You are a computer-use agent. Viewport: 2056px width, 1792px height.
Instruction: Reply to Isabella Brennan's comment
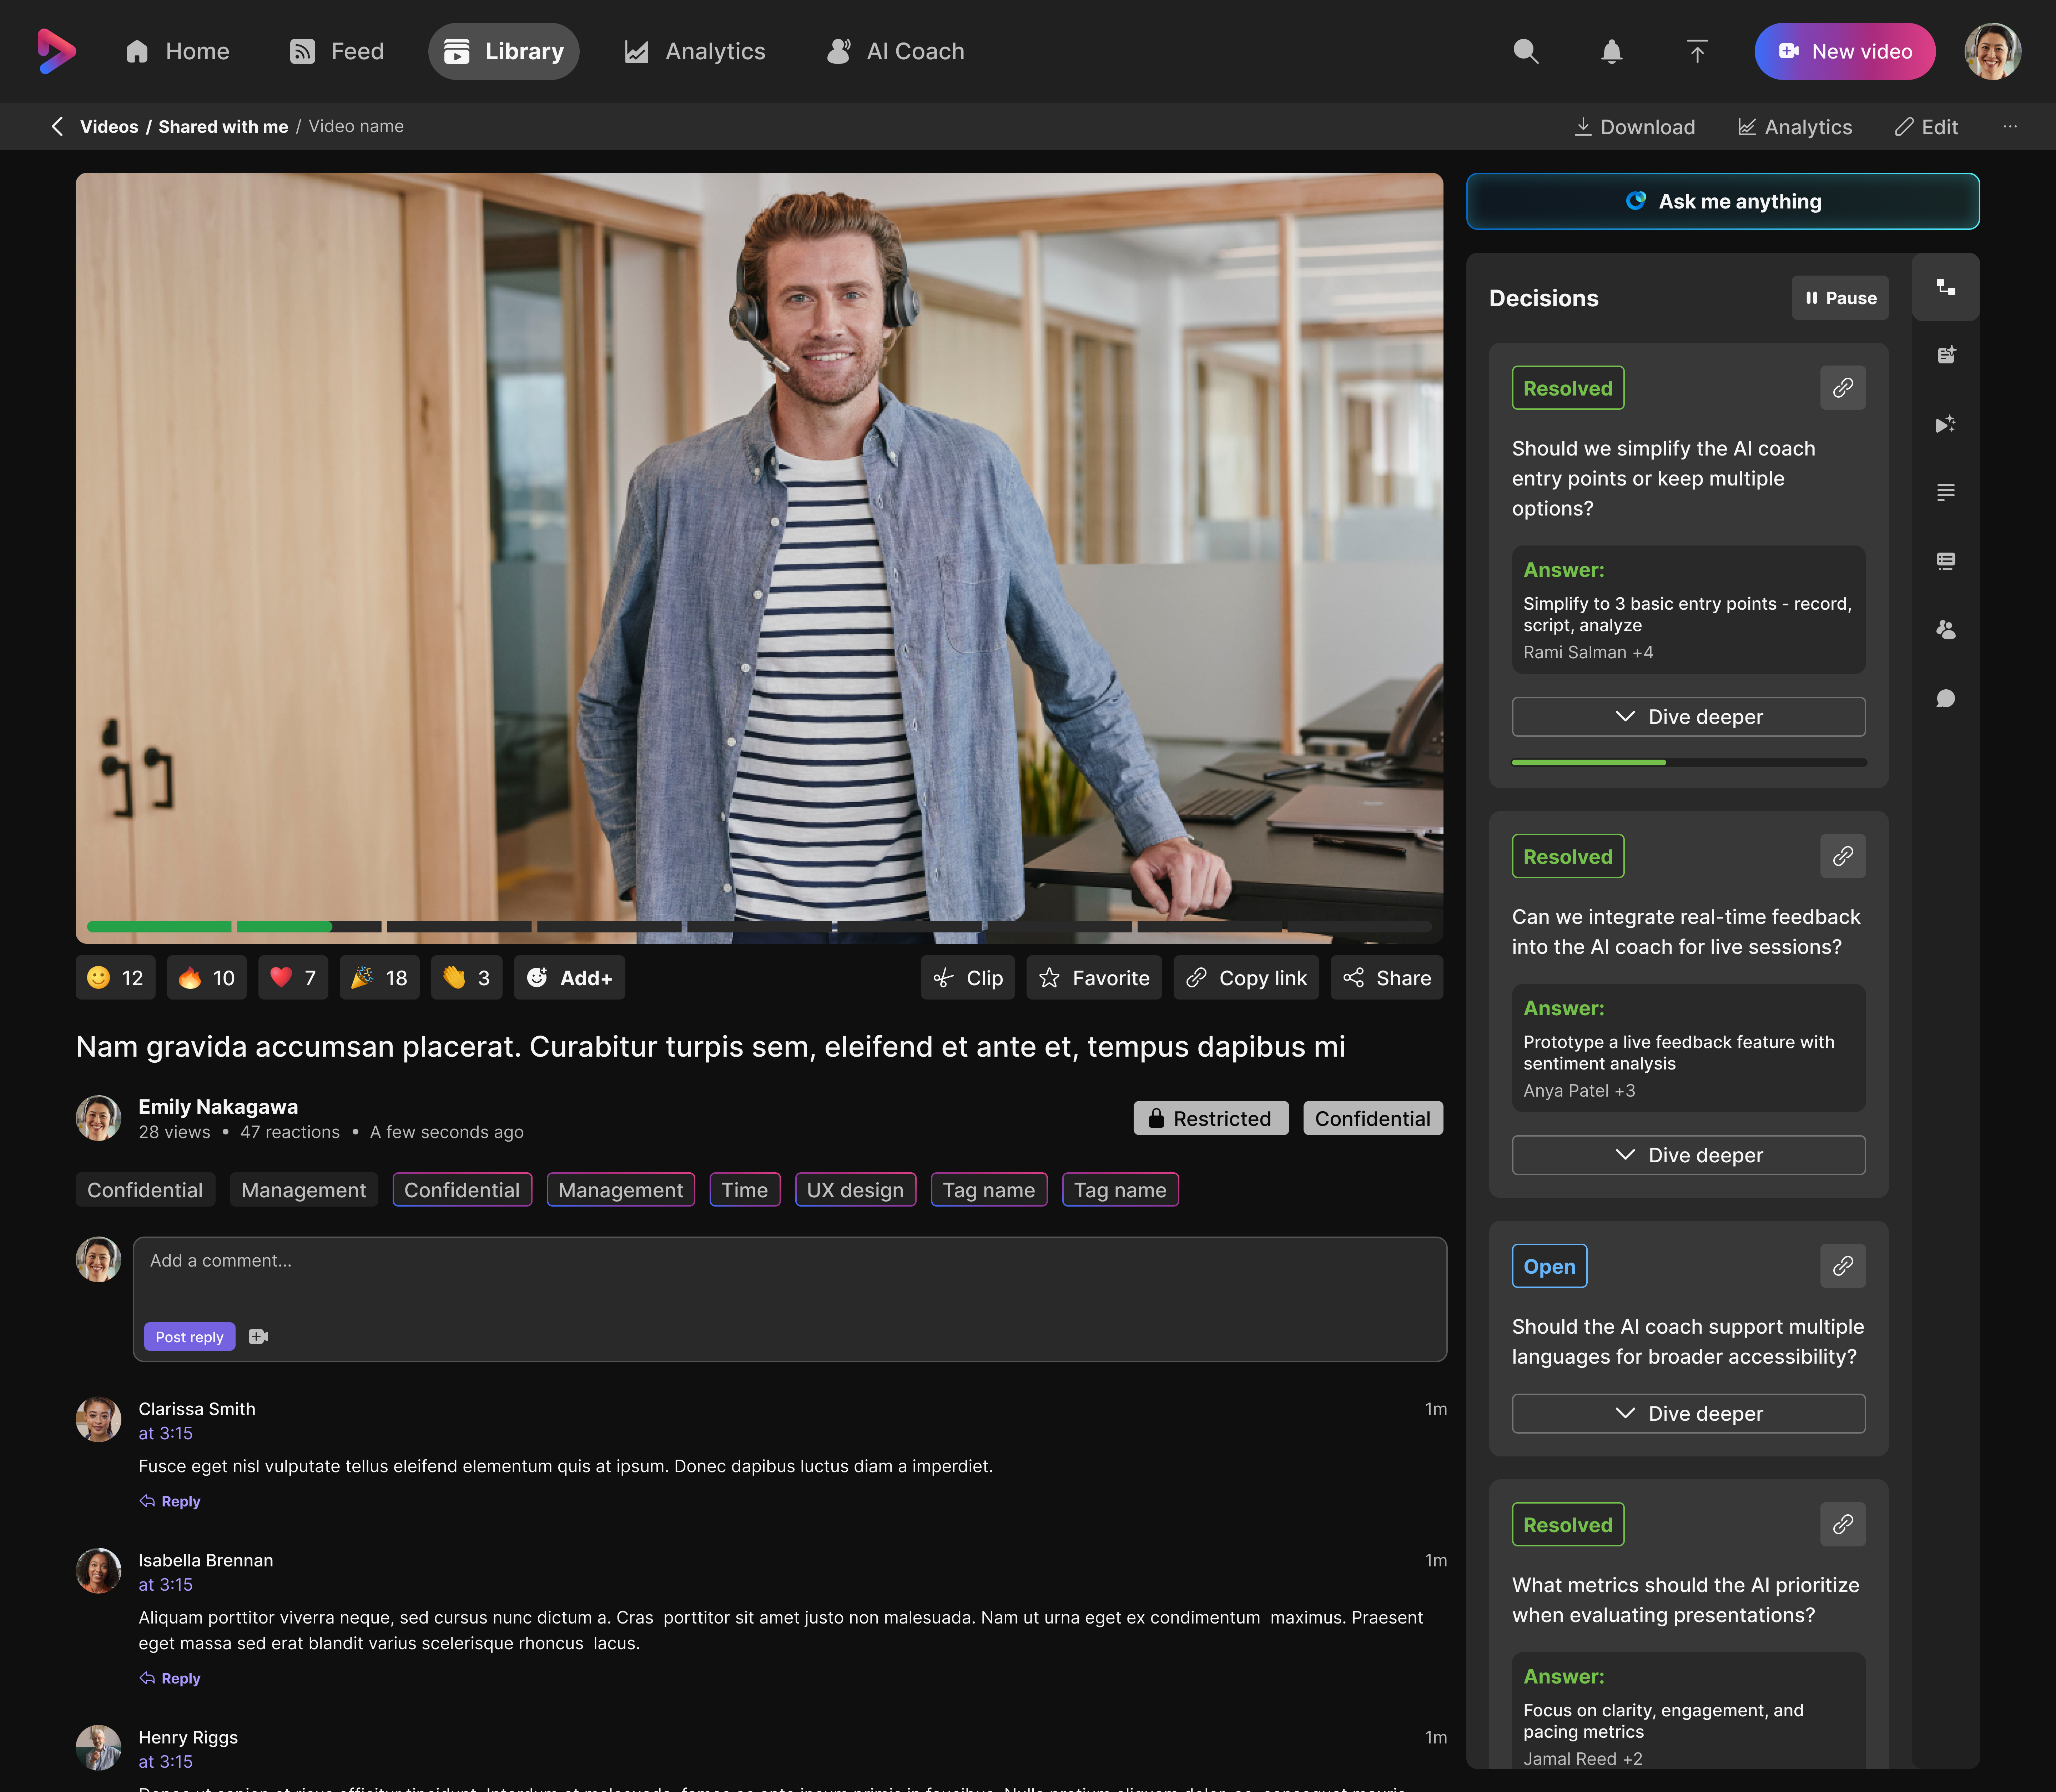pos(170,1678)
